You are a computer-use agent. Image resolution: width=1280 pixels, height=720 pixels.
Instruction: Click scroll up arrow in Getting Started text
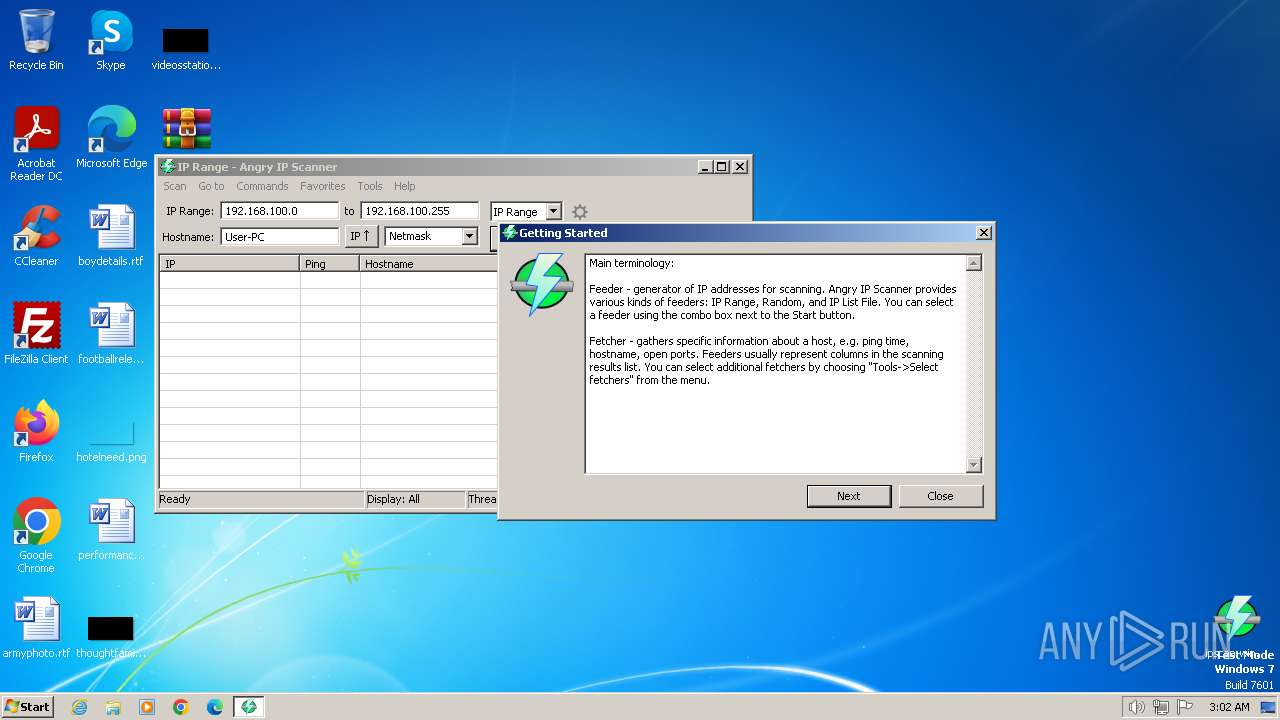[974, 263]
